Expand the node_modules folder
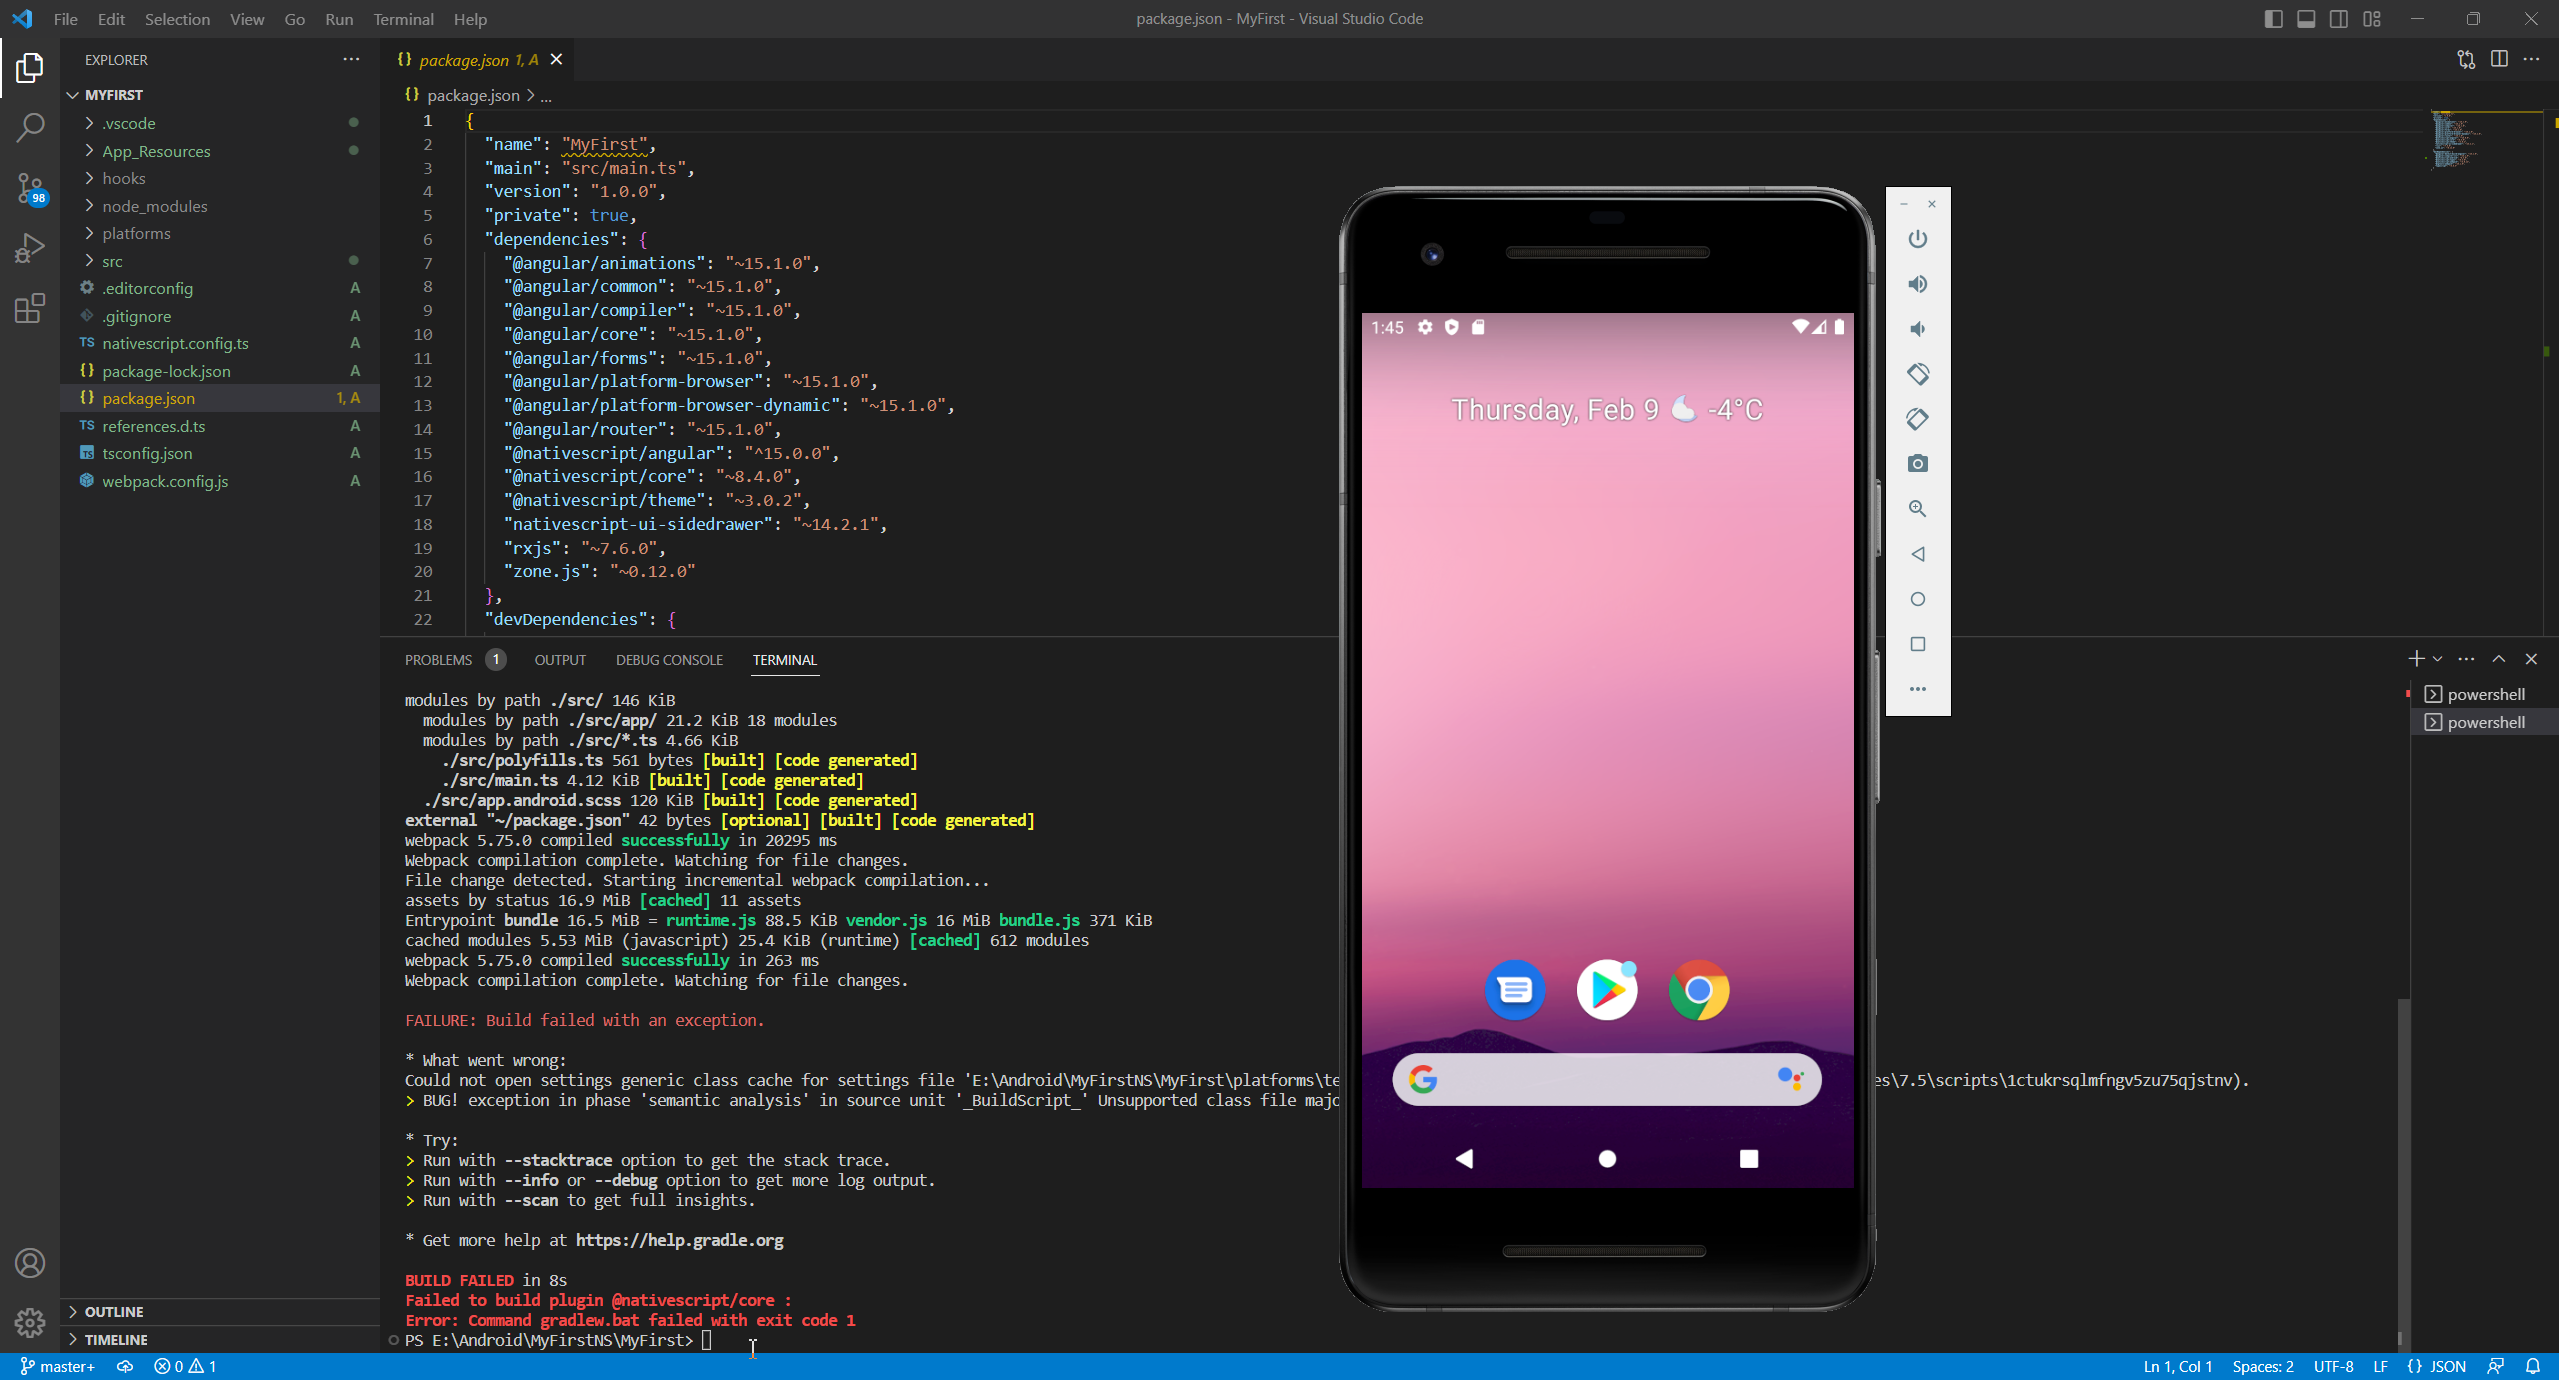Viewport: 2559px width, 1380px height. coord(155,206)
